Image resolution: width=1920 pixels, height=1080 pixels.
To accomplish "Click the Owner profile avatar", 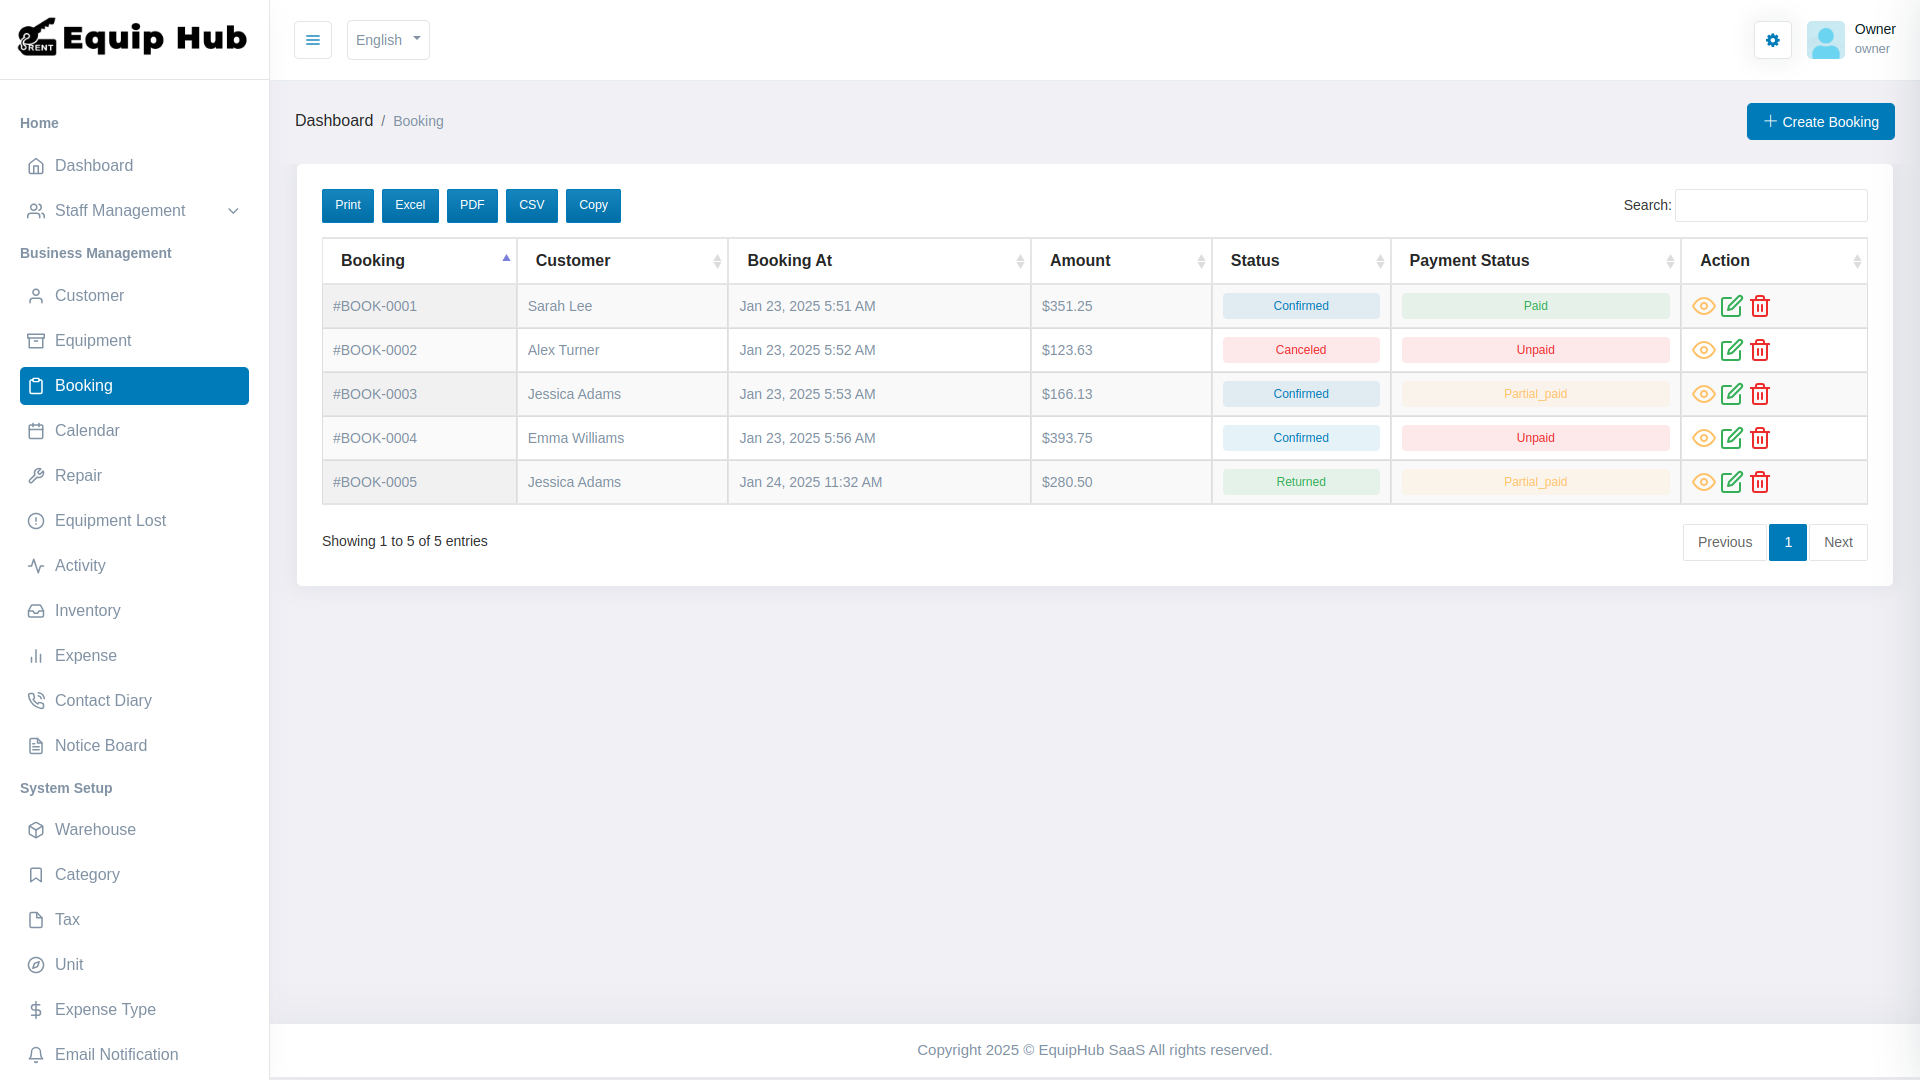I will 1826,40.
